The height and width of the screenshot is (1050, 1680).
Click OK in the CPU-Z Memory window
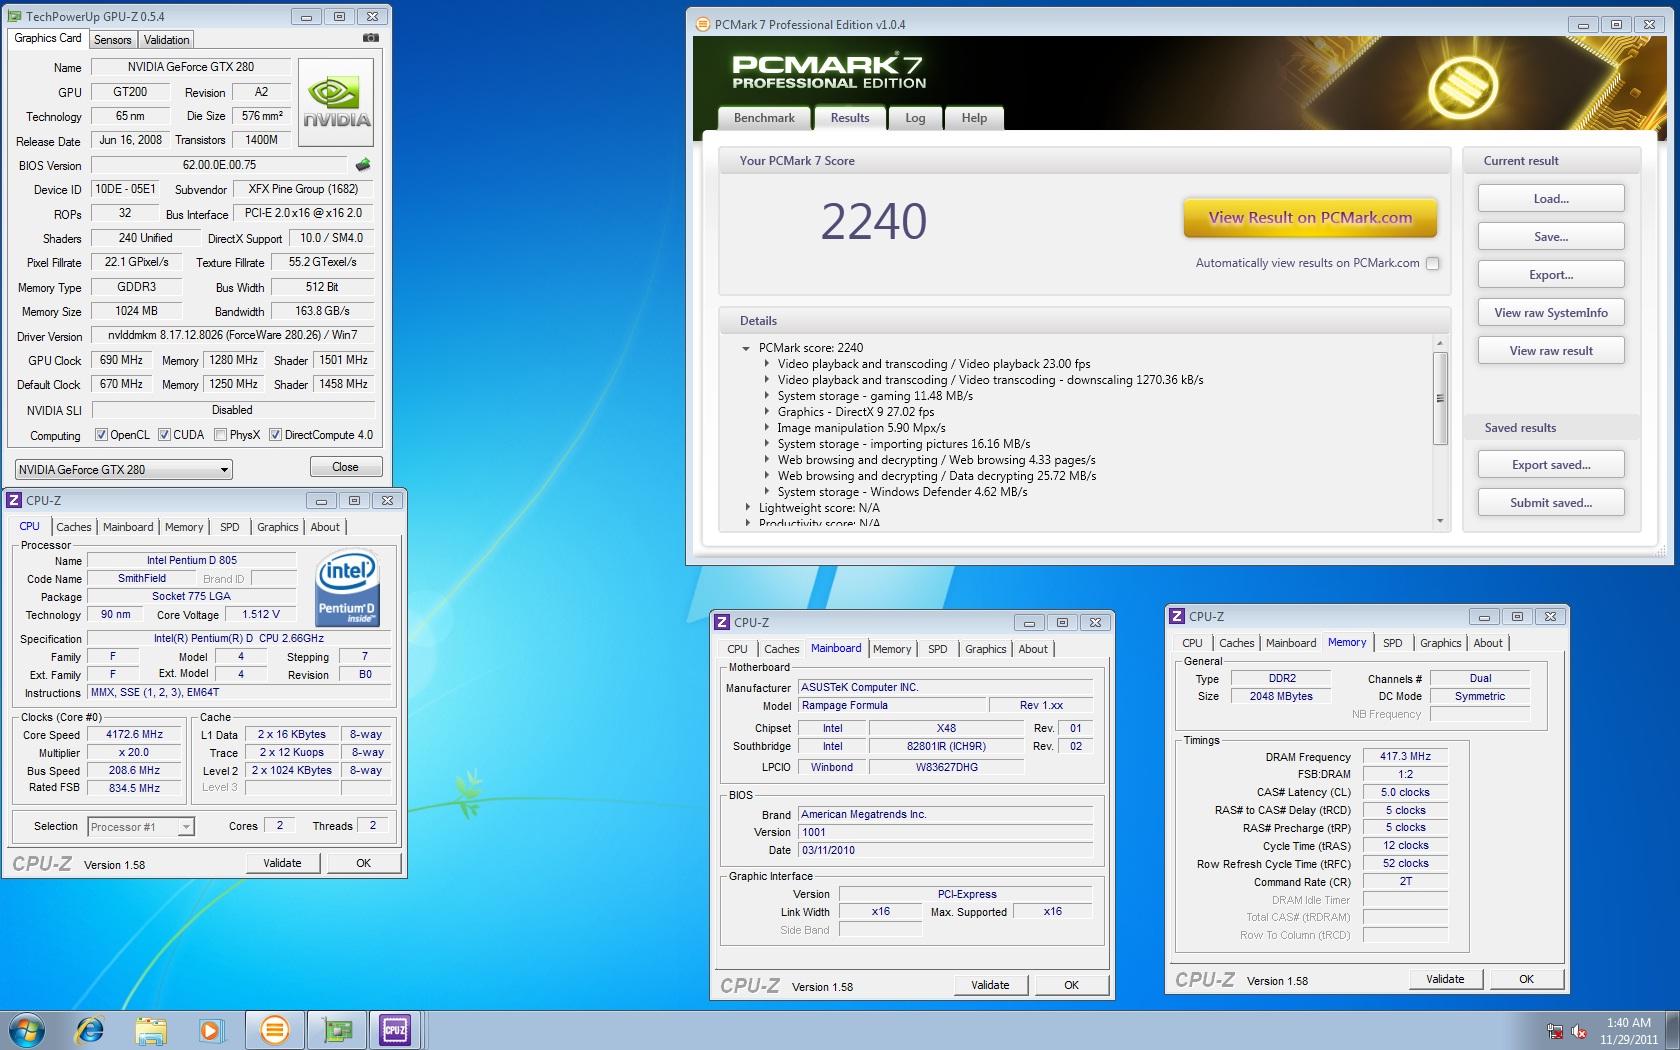pos(1526,979)
